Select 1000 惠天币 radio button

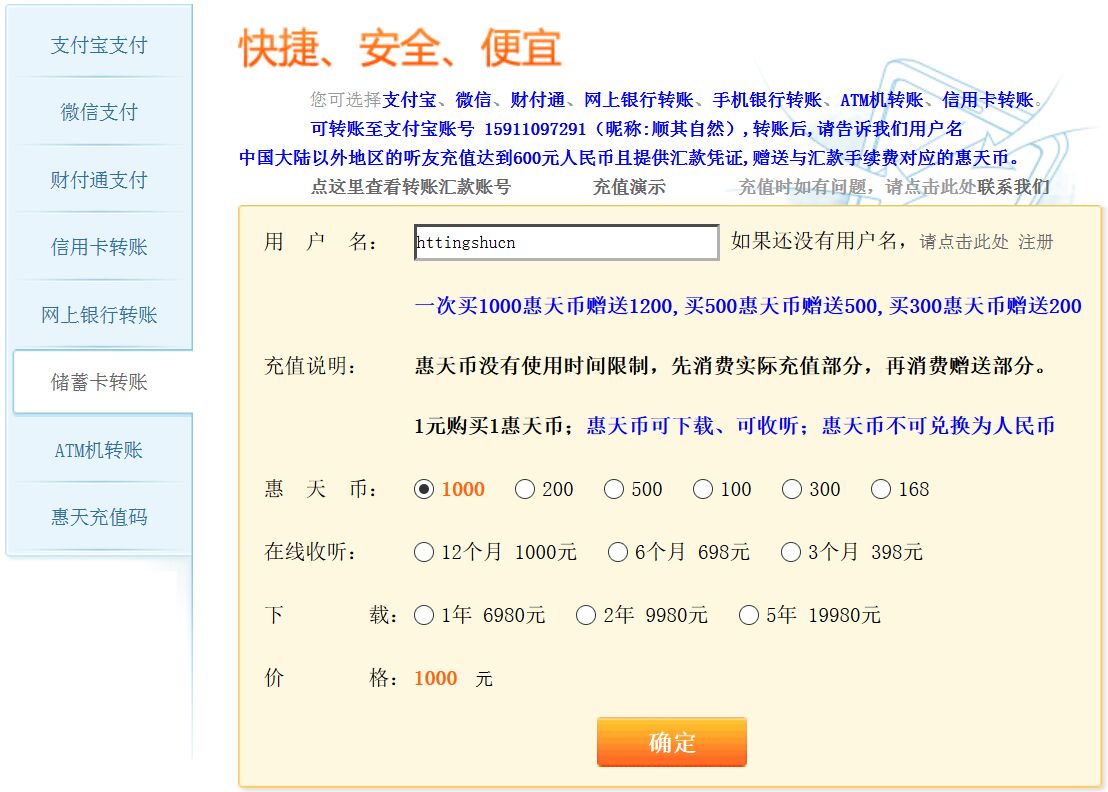[x=424, y=489]
